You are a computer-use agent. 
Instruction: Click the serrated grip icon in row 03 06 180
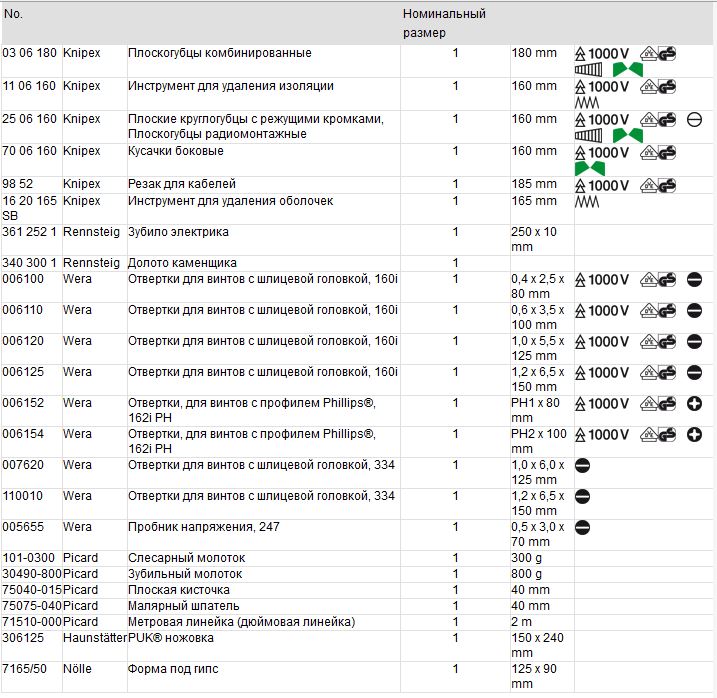[590, 70]
